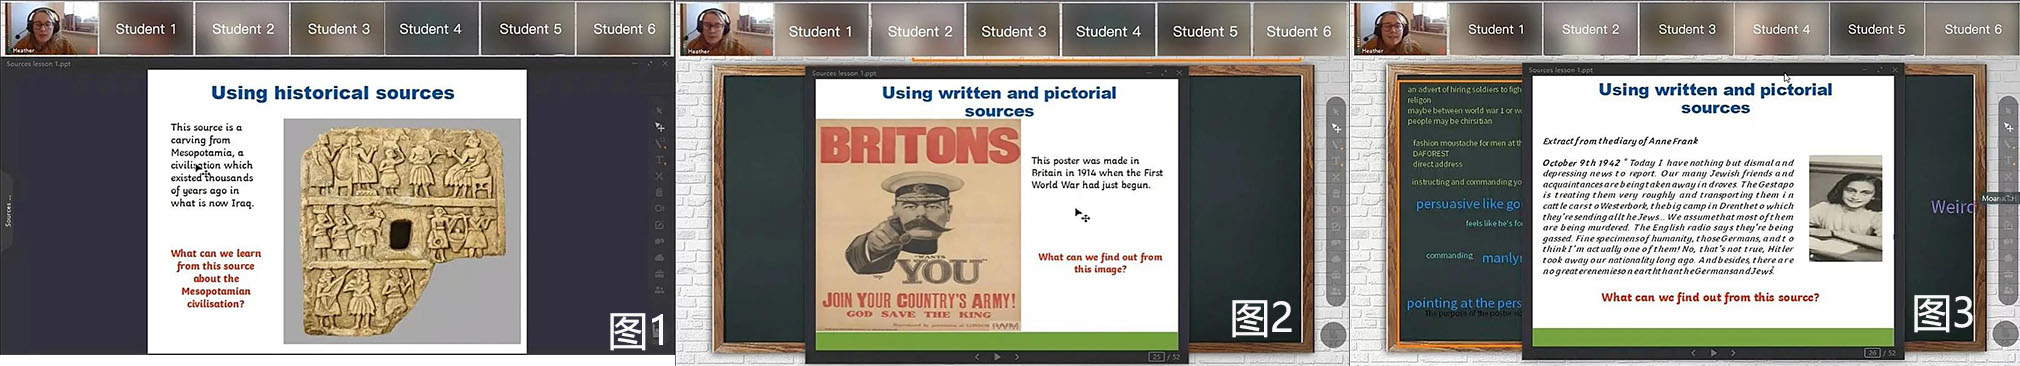Select Student 1's tile above the Anne Frank slide
The image size is (2020, 366).
pyautogui.click(x=1495, y=29)
